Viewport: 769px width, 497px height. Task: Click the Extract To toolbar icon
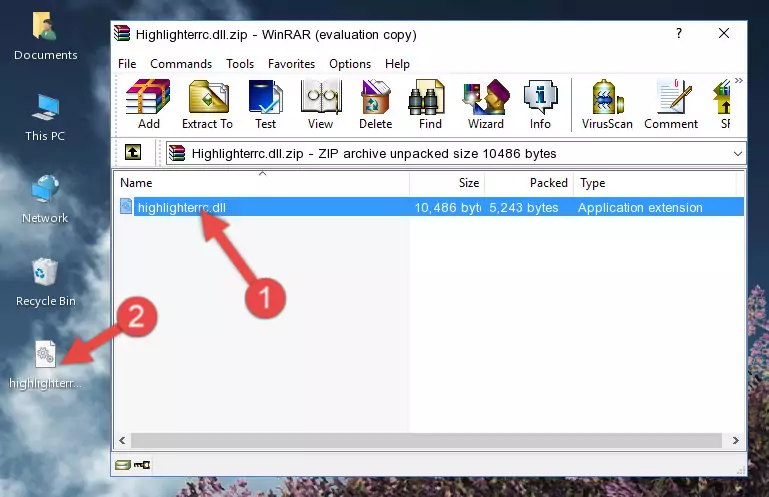pos(207,104)
